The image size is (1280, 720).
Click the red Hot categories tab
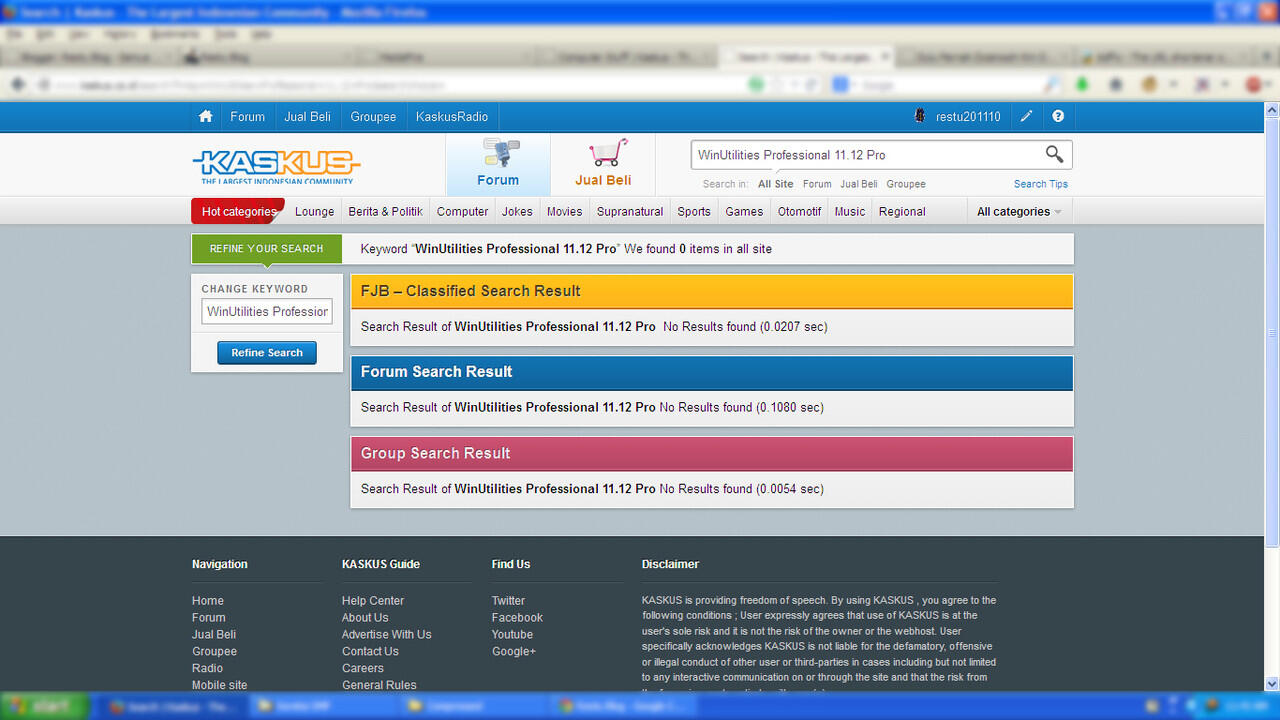tap(238, 211)
